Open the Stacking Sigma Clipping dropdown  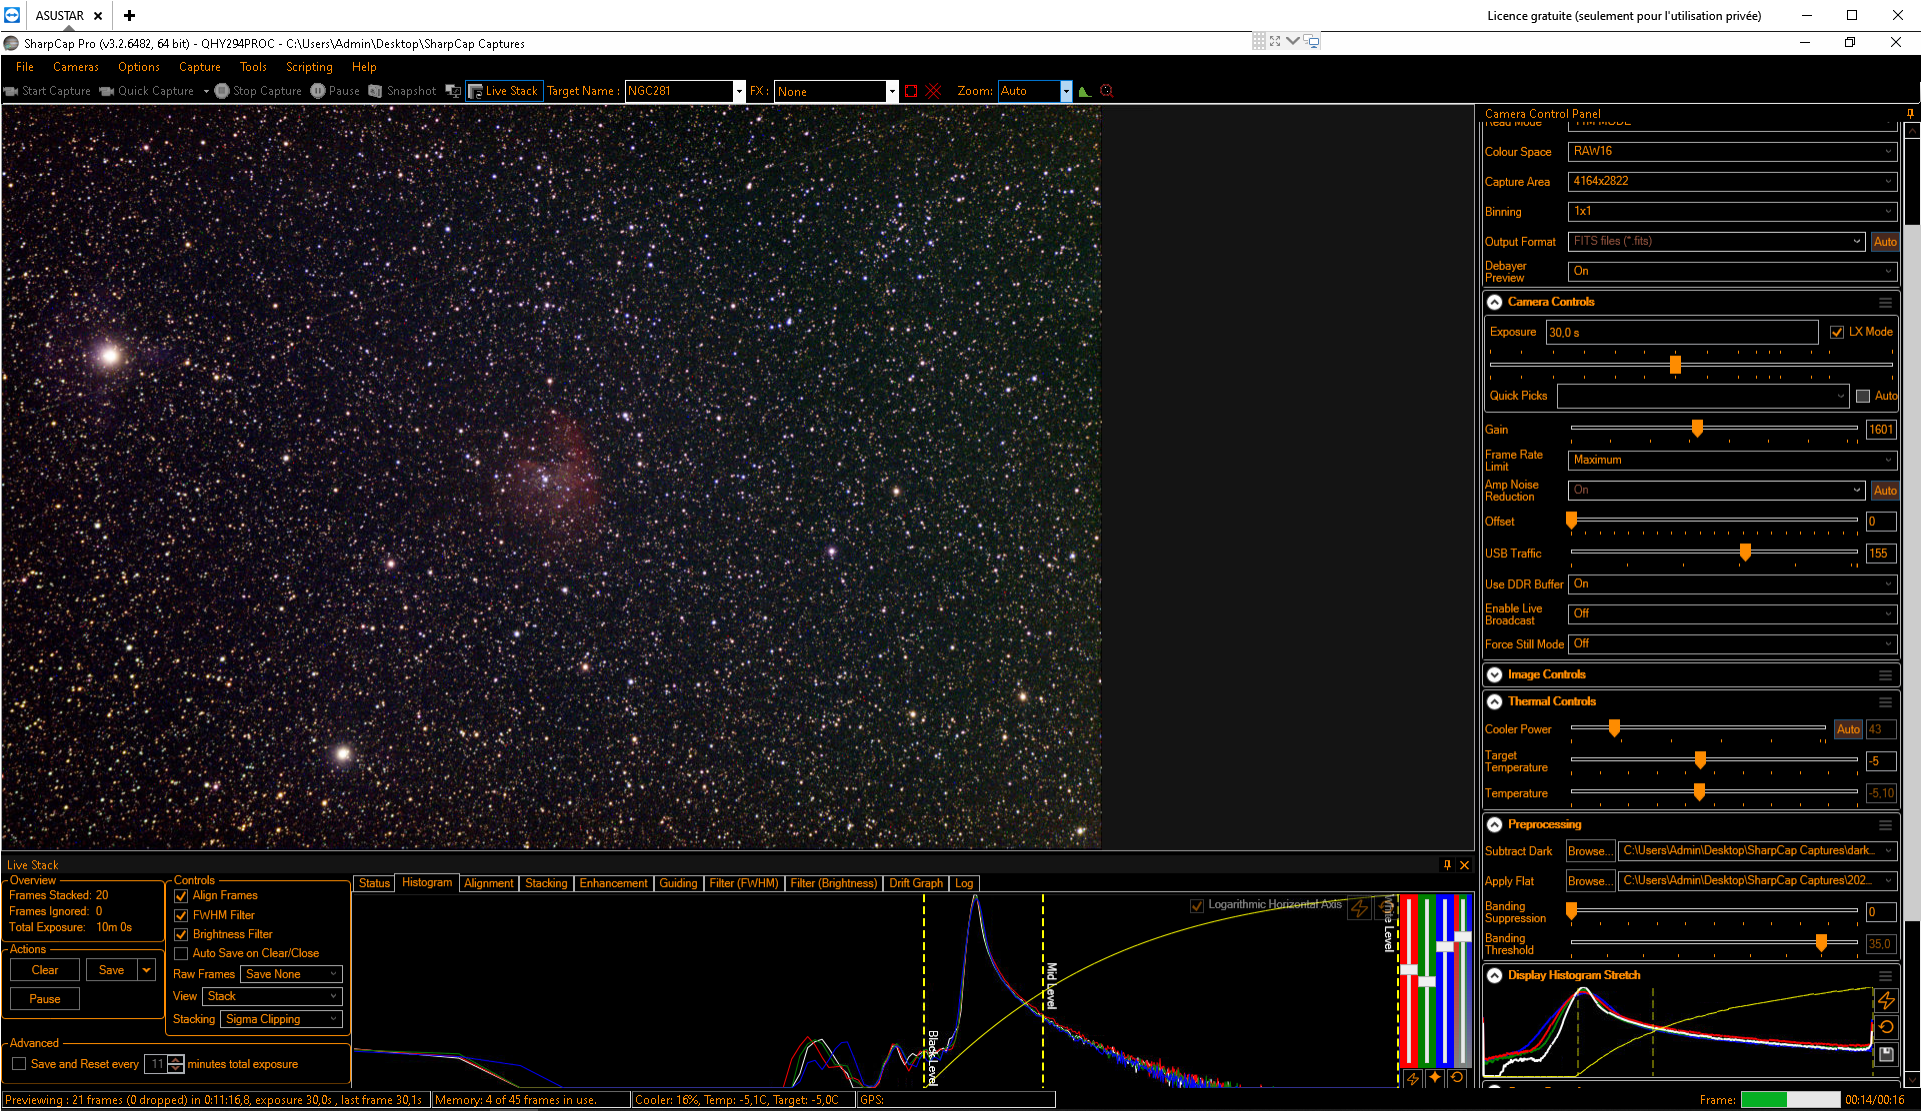(x=282, y=1019)
